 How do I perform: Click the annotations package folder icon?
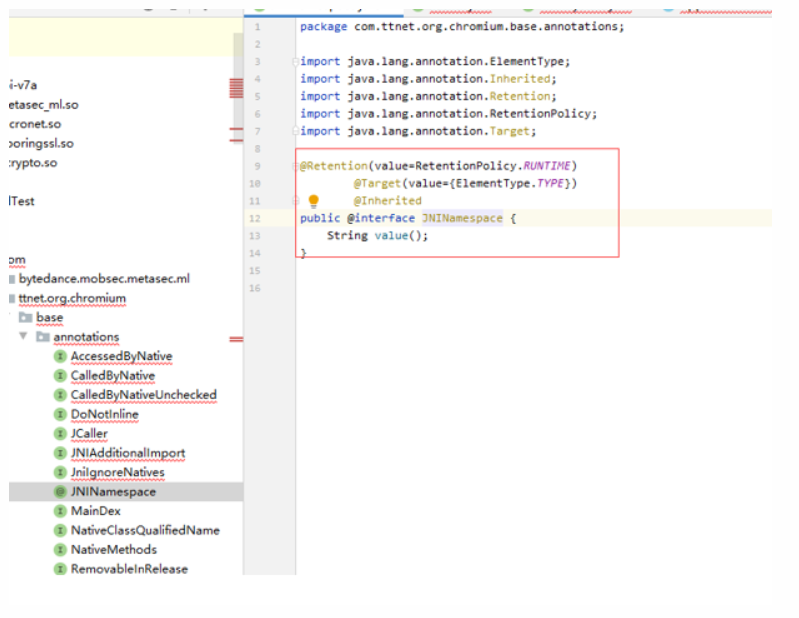[43, 337]
